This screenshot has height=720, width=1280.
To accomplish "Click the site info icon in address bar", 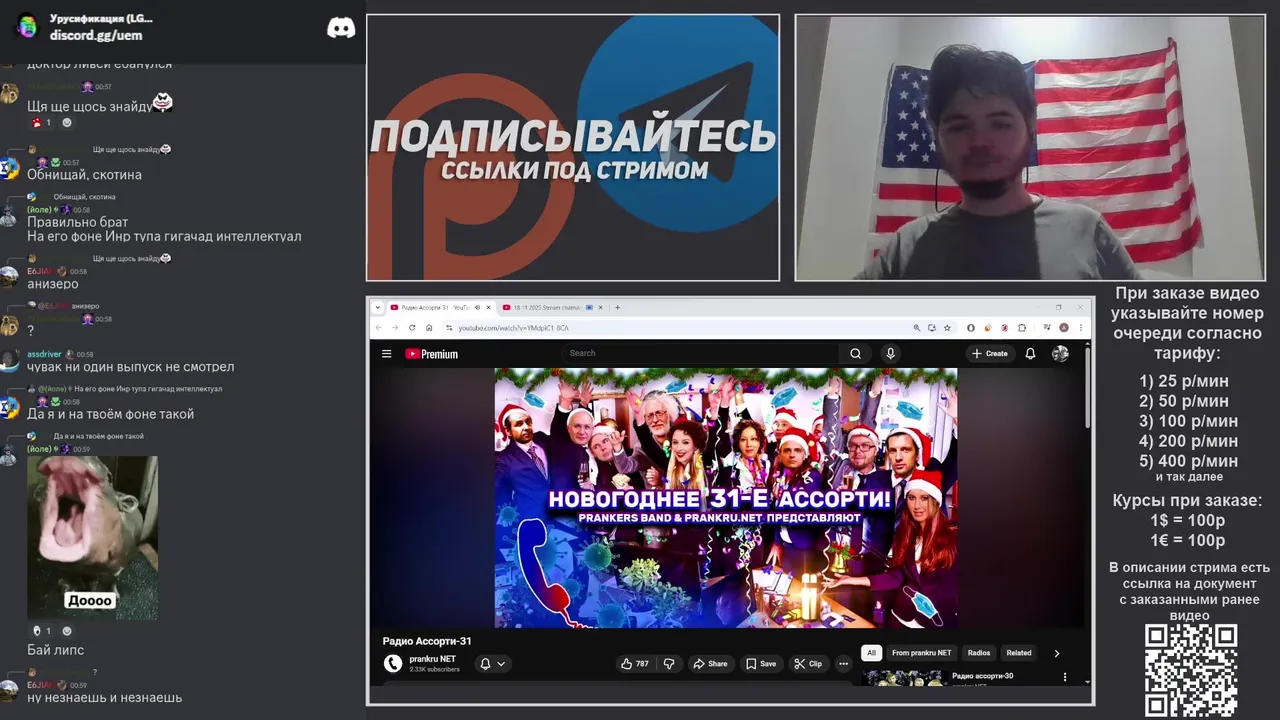I will [449, 327].
